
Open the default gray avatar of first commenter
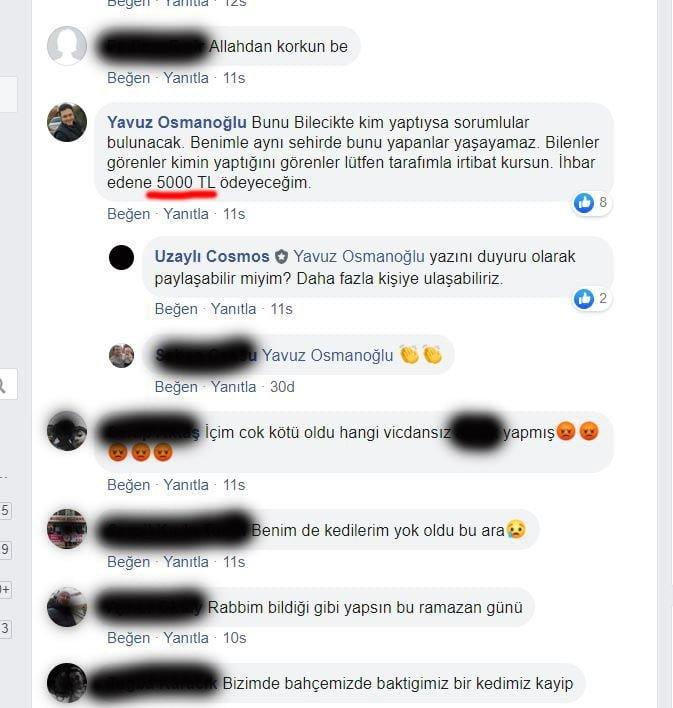tap(67, 46)
